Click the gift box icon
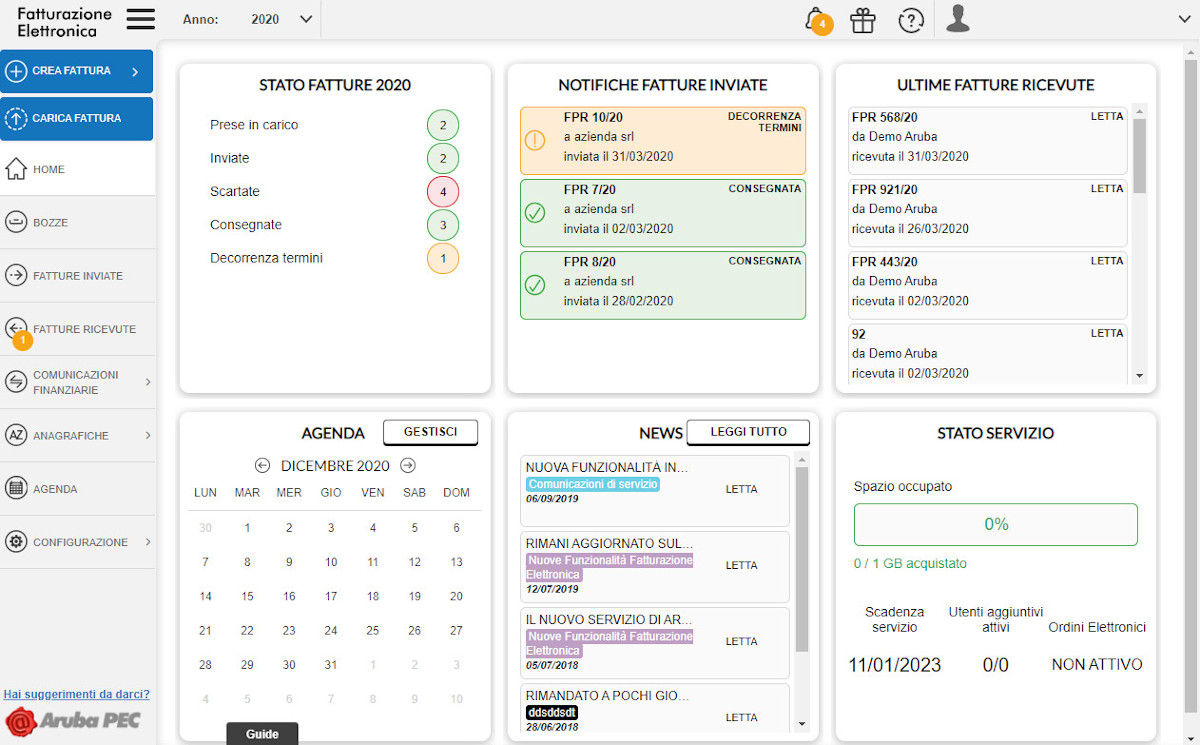1200x745 pixels. pos(862,20)
